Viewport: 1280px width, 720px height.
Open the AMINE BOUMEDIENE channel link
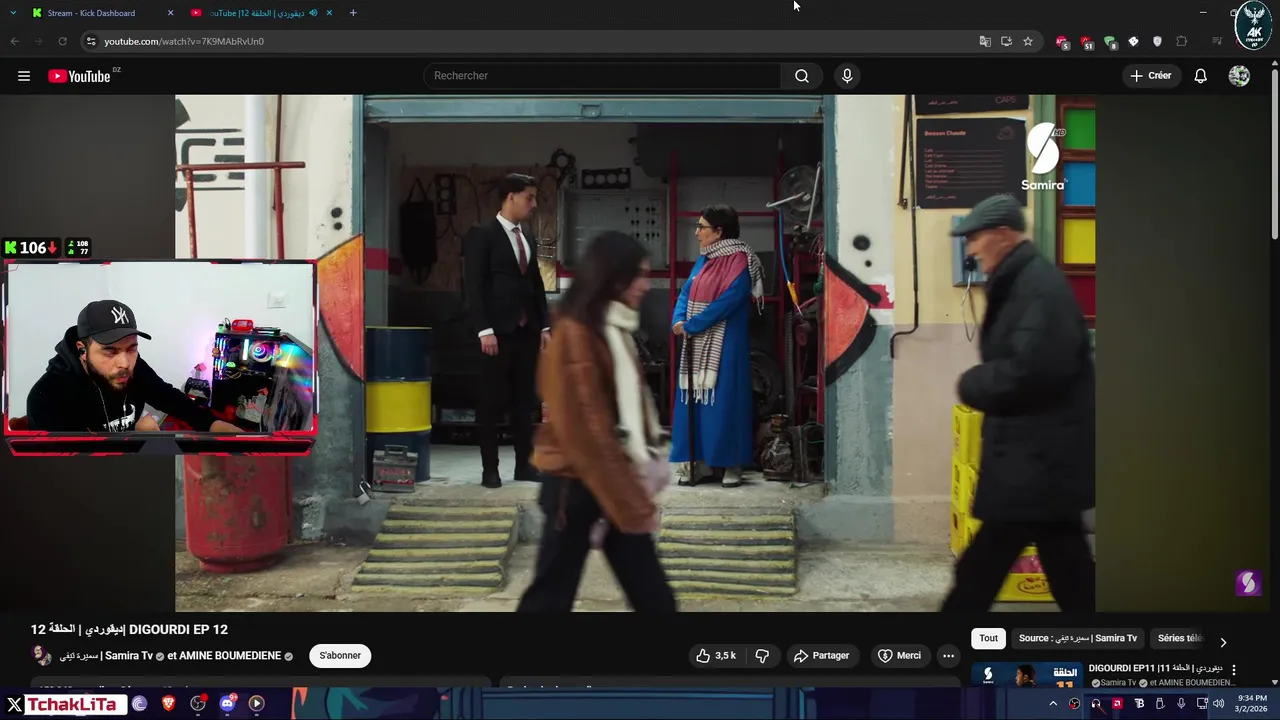pyautogui.click(x=230, y=656)
